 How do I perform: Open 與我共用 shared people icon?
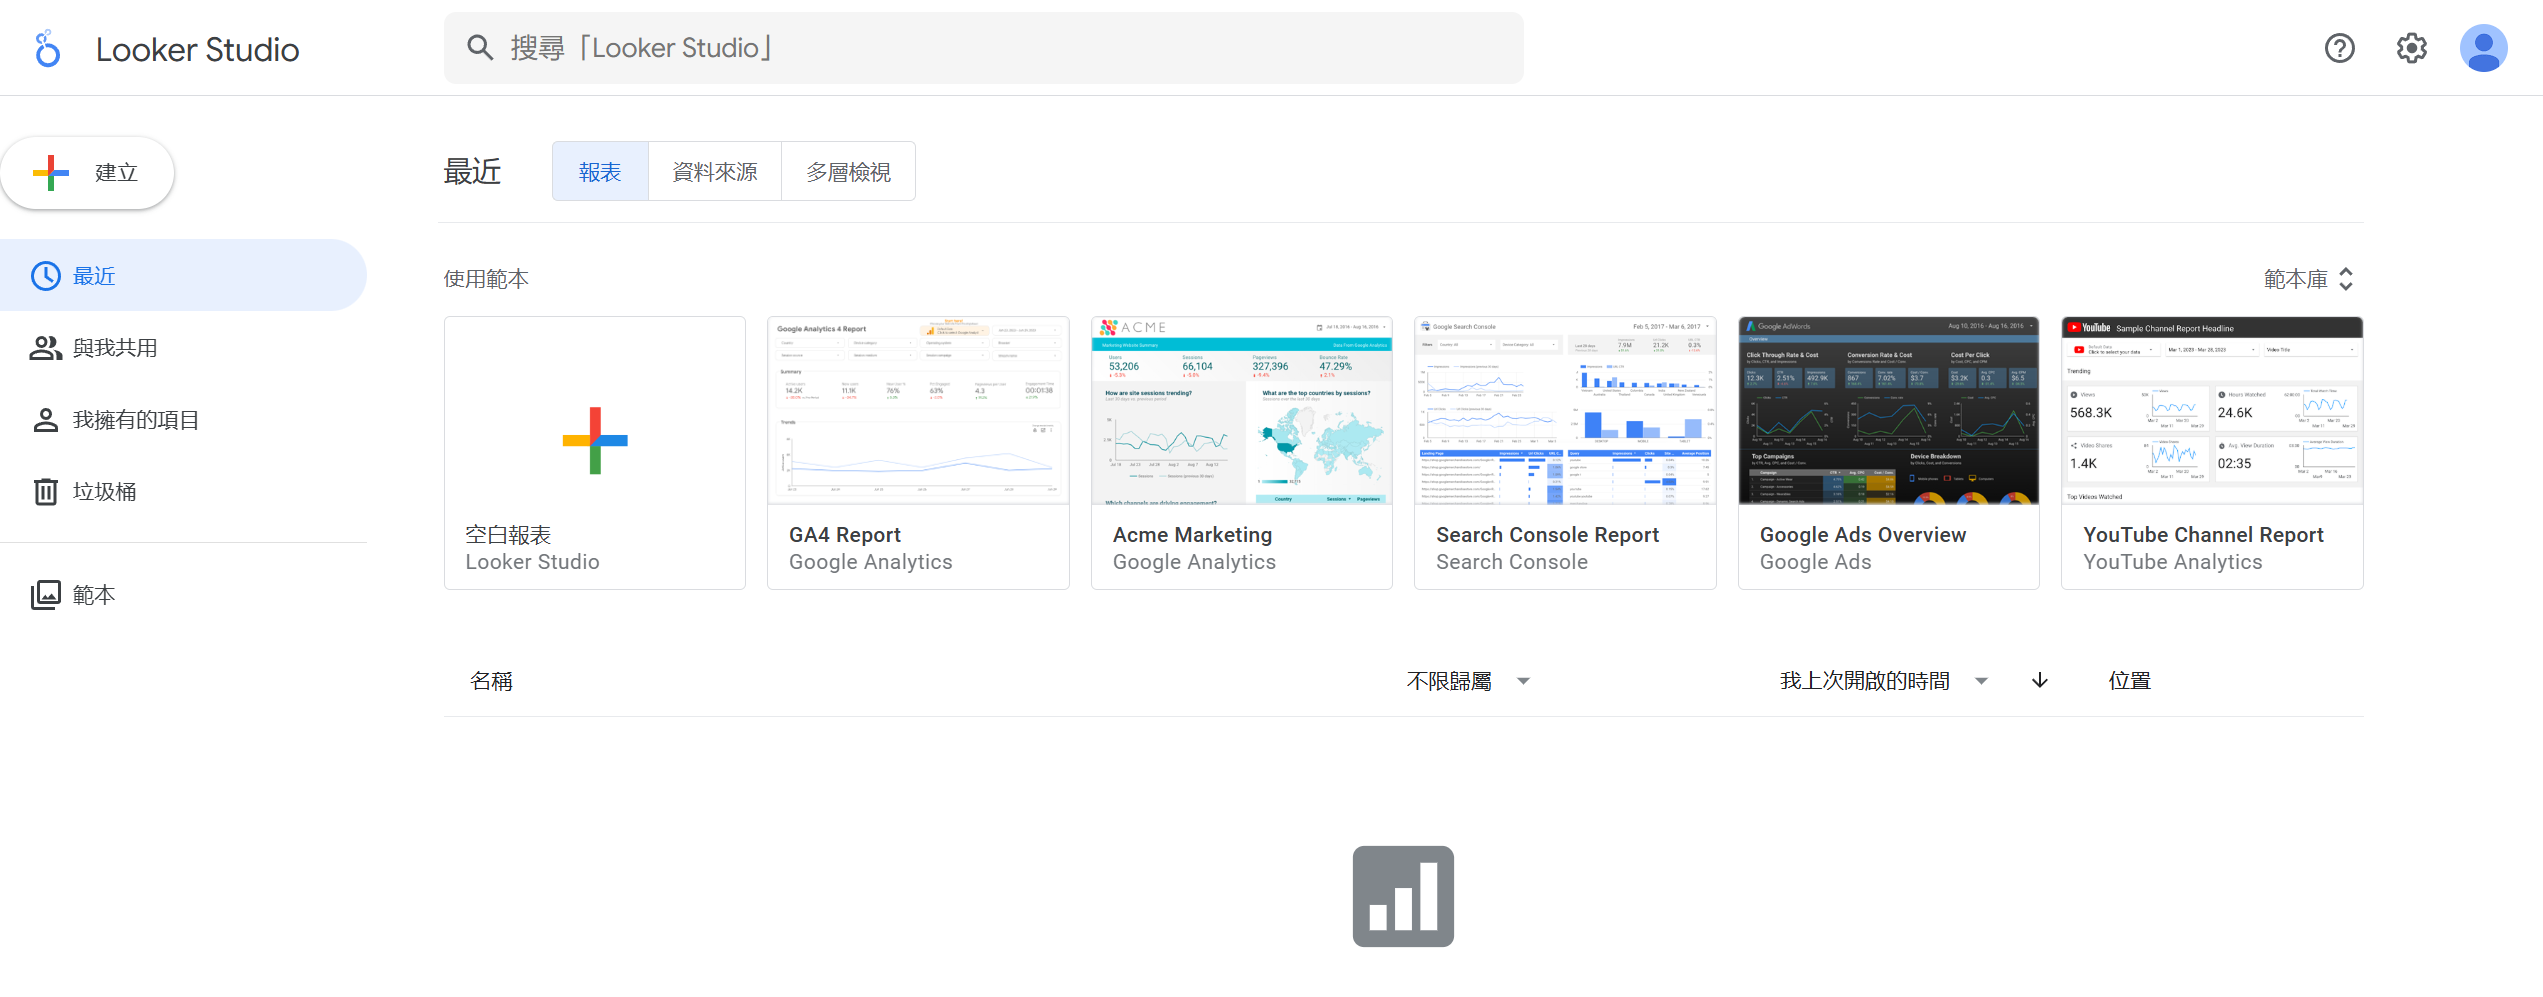(x=46, y=348)
